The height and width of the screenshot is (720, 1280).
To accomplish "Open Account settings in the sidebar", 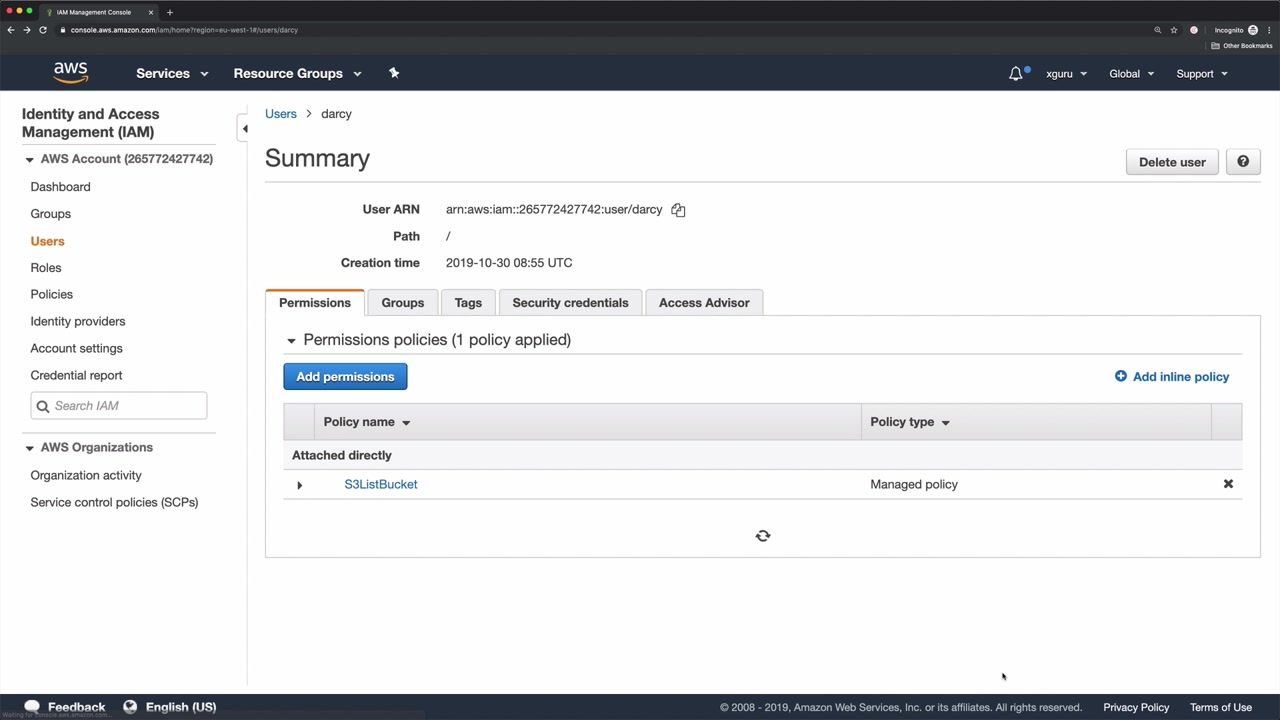I will (x=76, y=349).
